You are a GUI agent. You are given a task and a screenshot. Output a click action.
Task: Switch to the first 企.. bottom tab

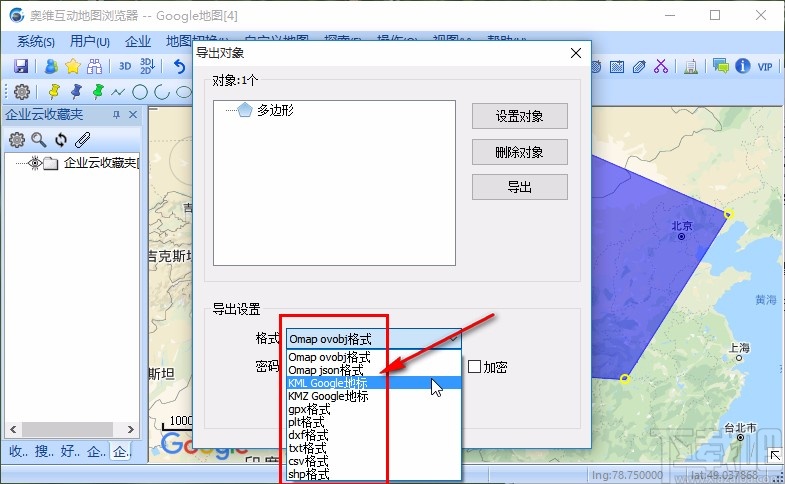click(x=96, y=451)
